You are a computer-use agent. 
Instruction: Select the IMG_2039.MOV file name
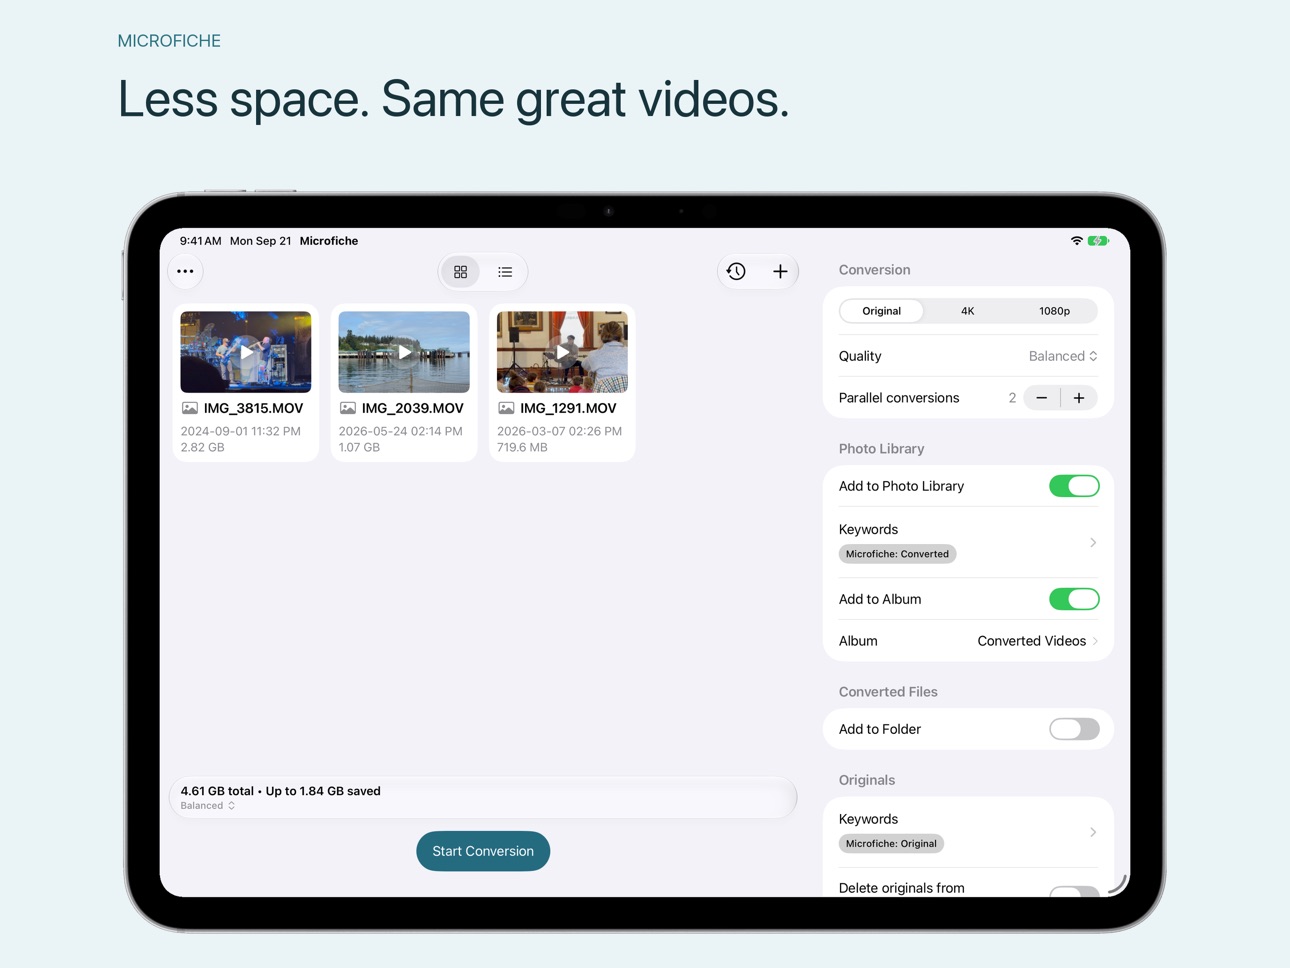click(412, 408)
